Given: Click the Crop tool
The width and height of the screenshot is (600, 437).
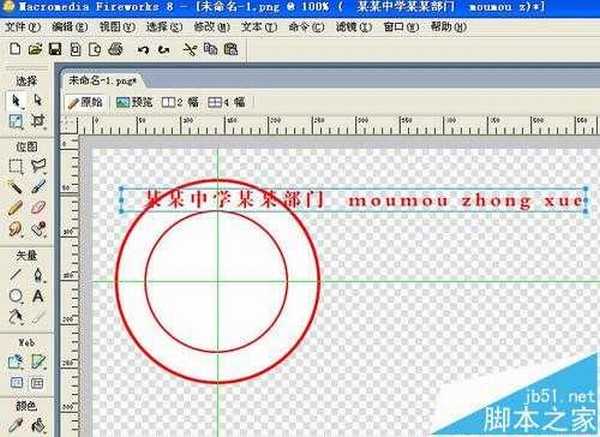Looking at the screenshot, I should click(x=38, y=121).
